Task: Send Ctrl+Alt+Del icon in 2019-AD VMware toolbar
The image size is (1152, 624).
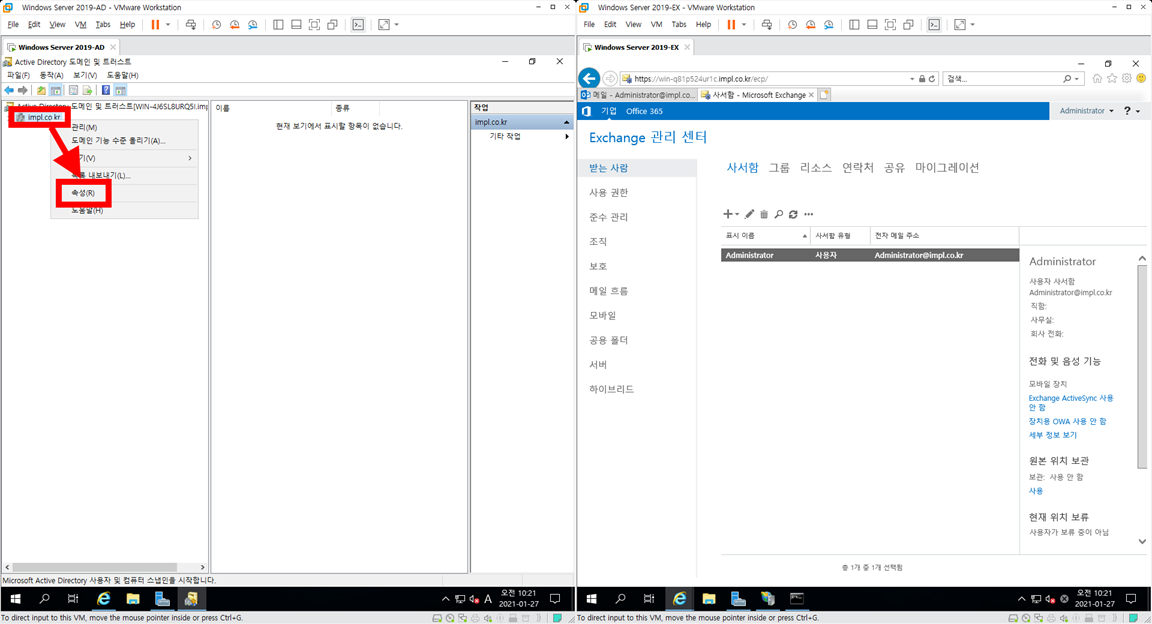Action: [x=191, y=24]
